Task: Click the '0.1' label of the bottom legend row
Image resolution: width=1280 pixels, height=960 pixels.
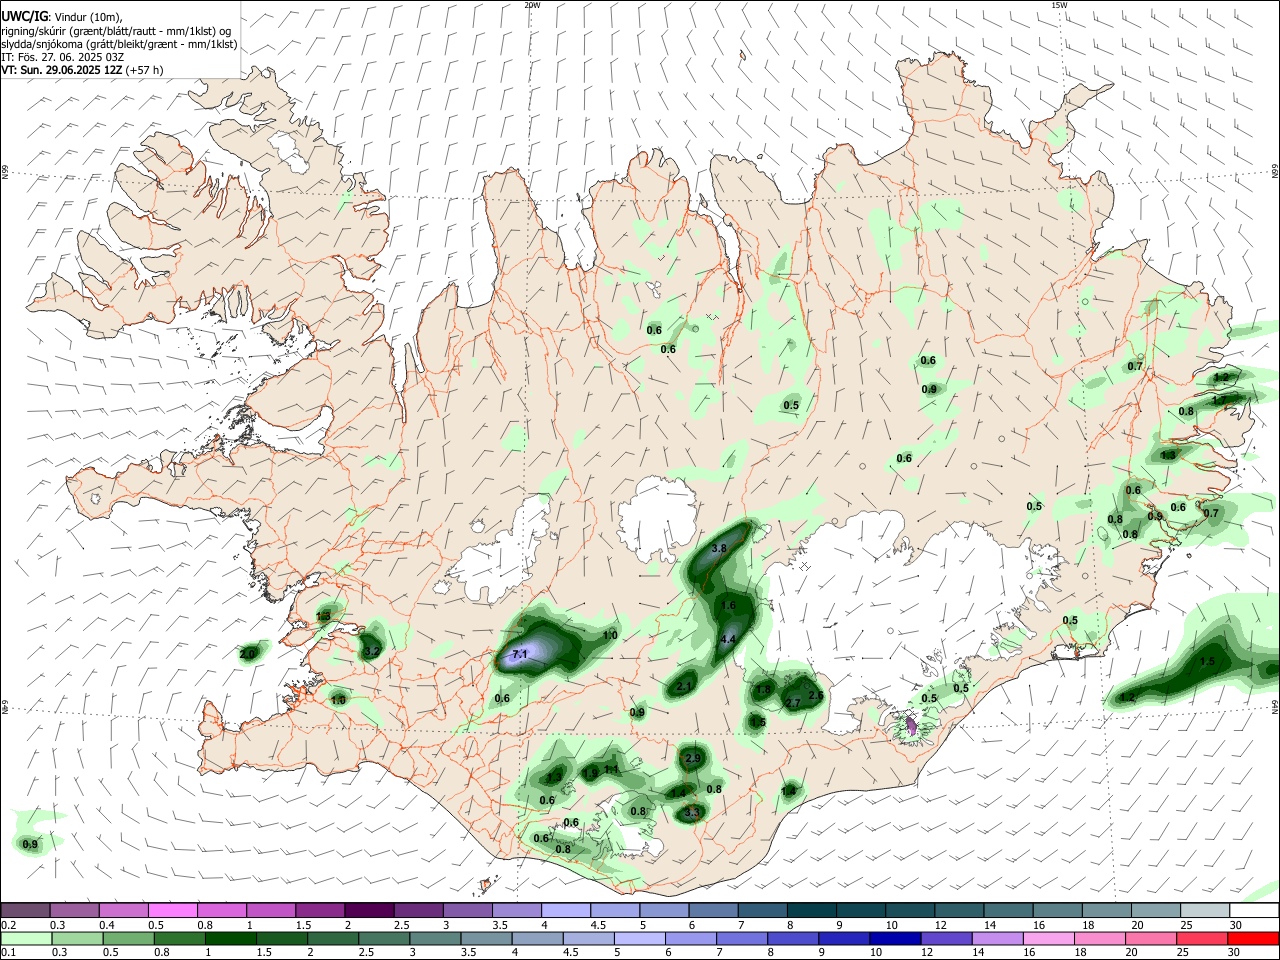Action: (9, 953)
